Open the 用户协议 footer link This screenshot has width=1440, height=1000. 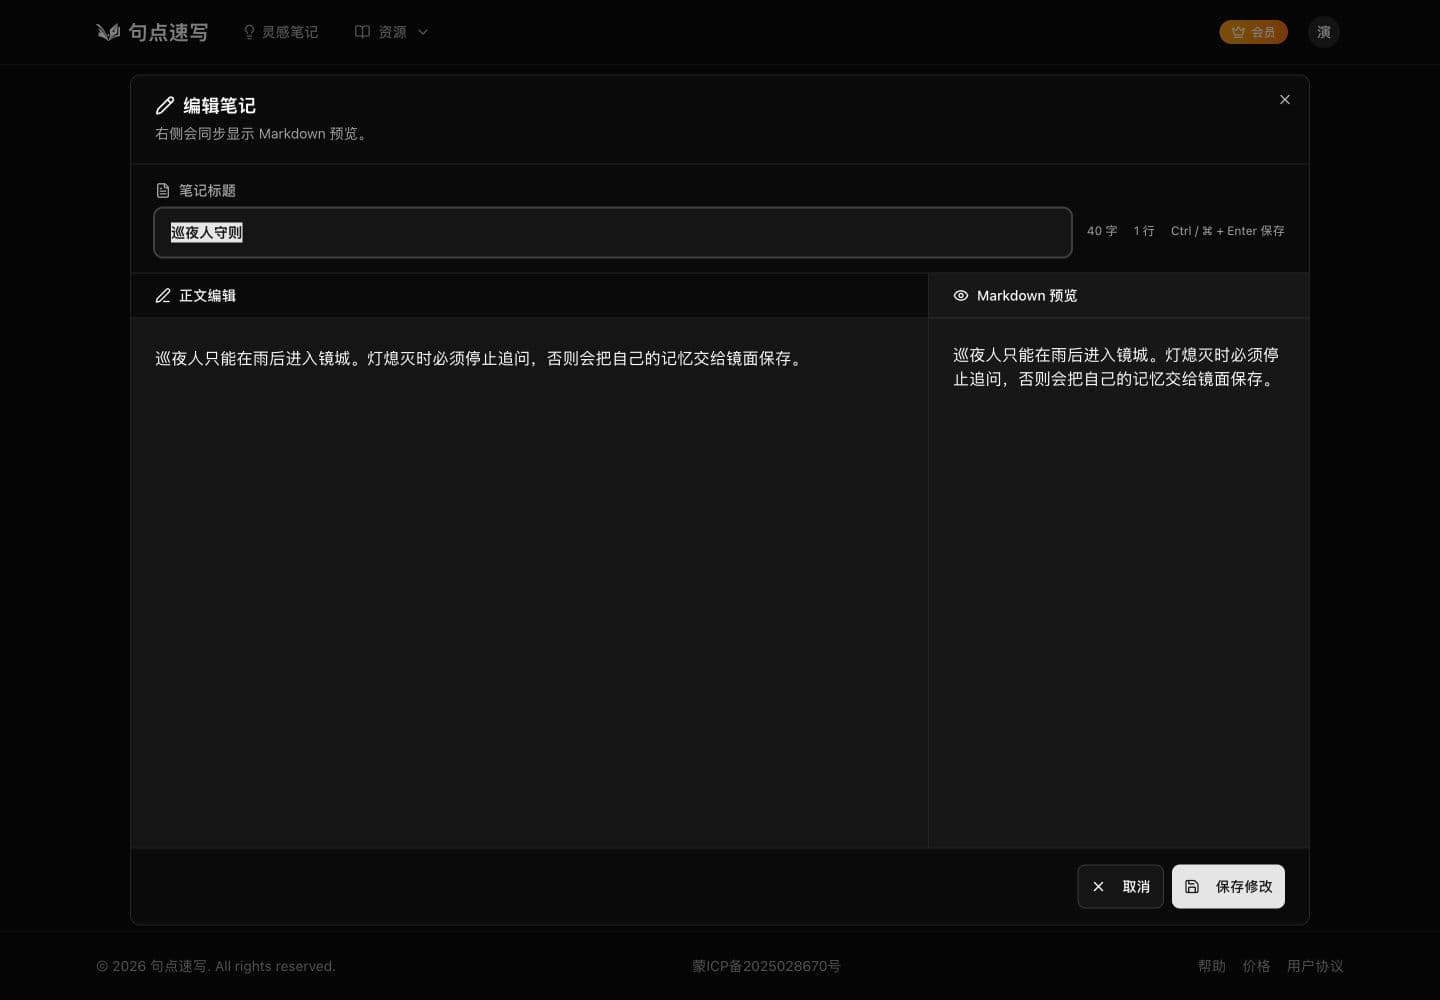click(x=1315, y=966)
